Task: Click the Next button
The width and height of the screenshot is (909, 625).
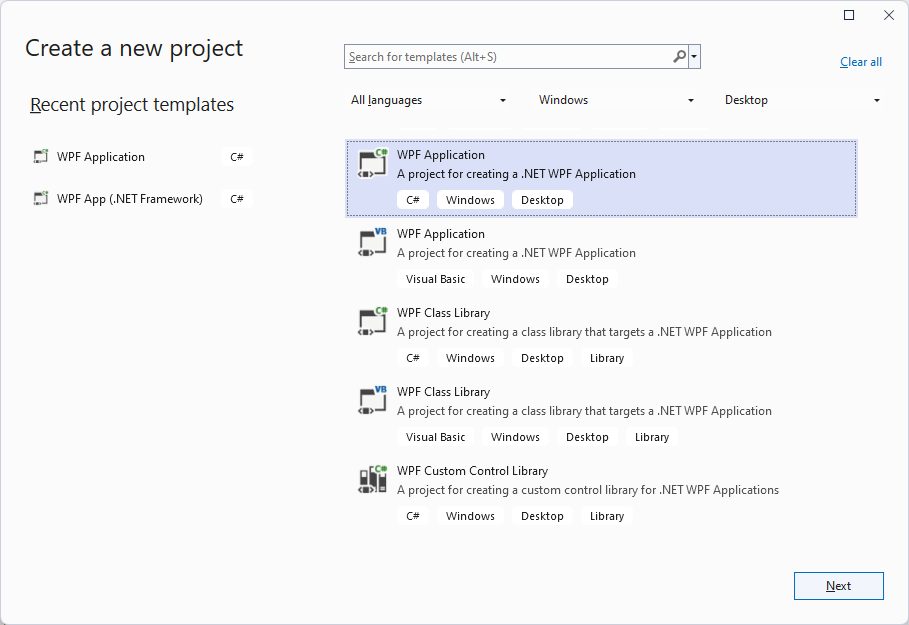Action: [838, 586]
